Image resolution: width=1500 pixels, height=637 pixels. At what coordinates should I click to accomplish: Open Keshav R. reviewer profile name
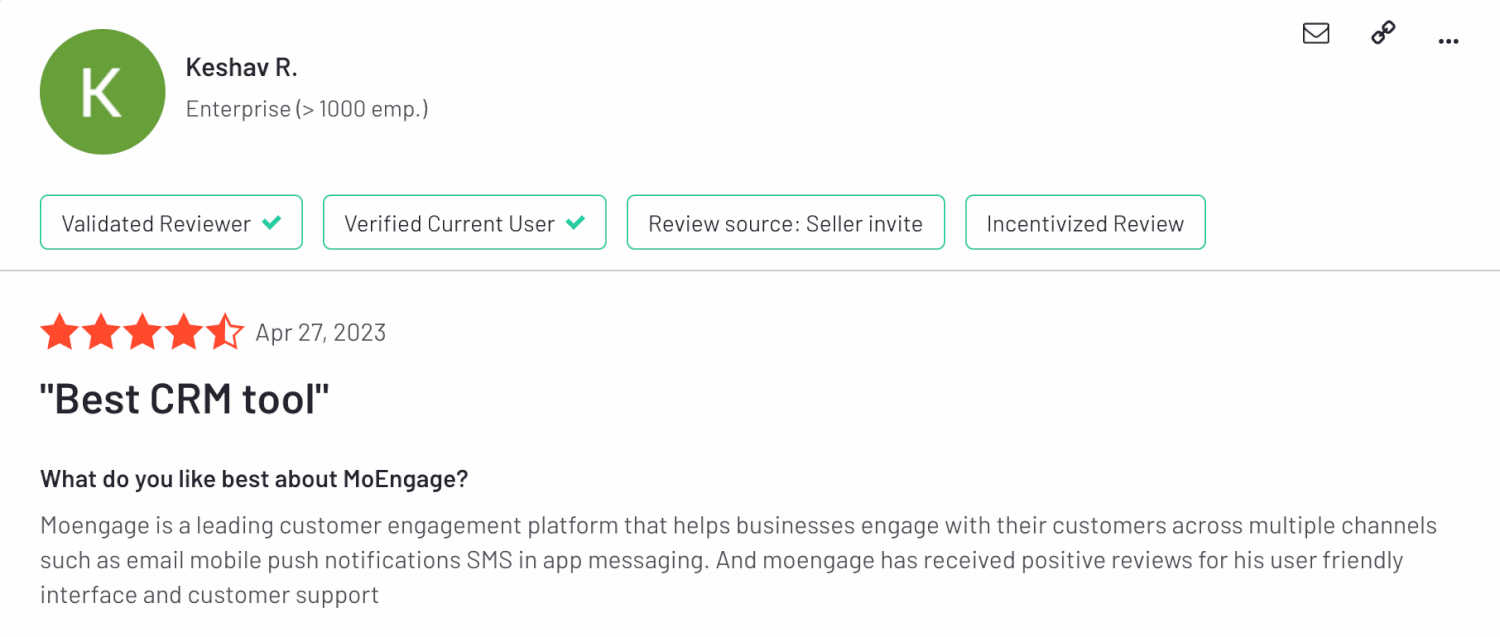[x=242, y=68]
